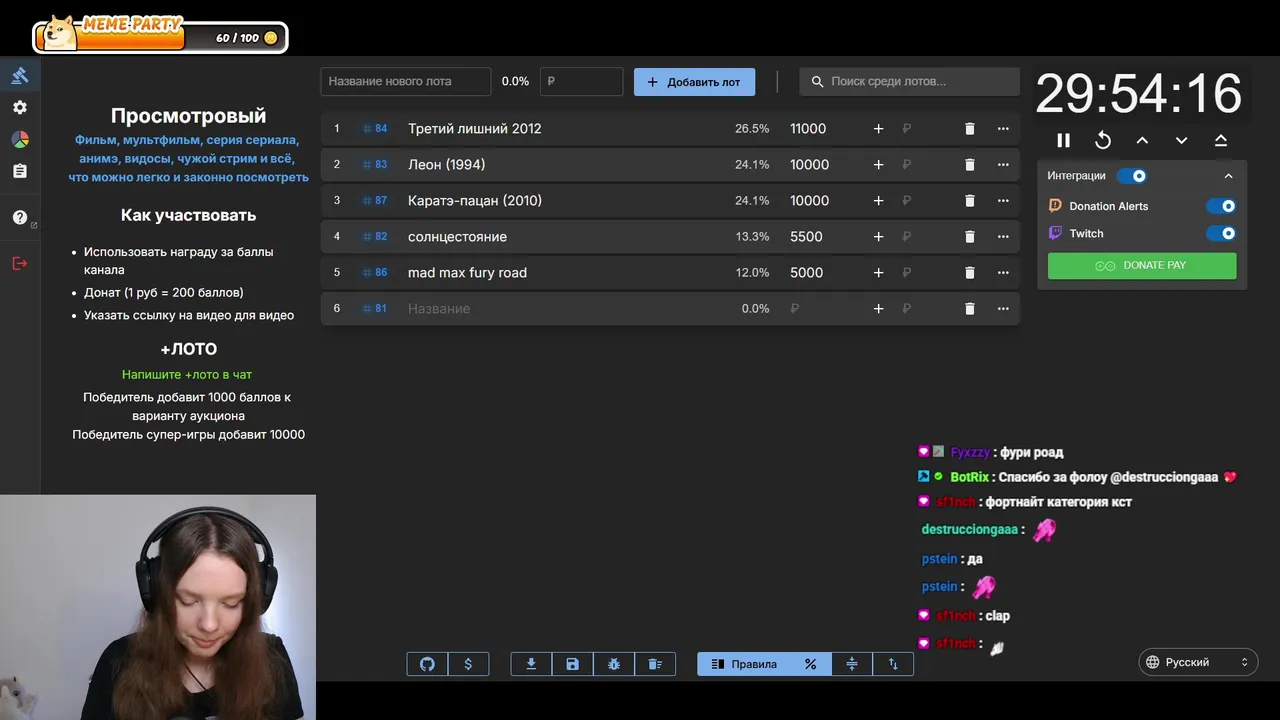Click the red logout icon in sidebar
1280x720 pixels.
tap(20, 263)
